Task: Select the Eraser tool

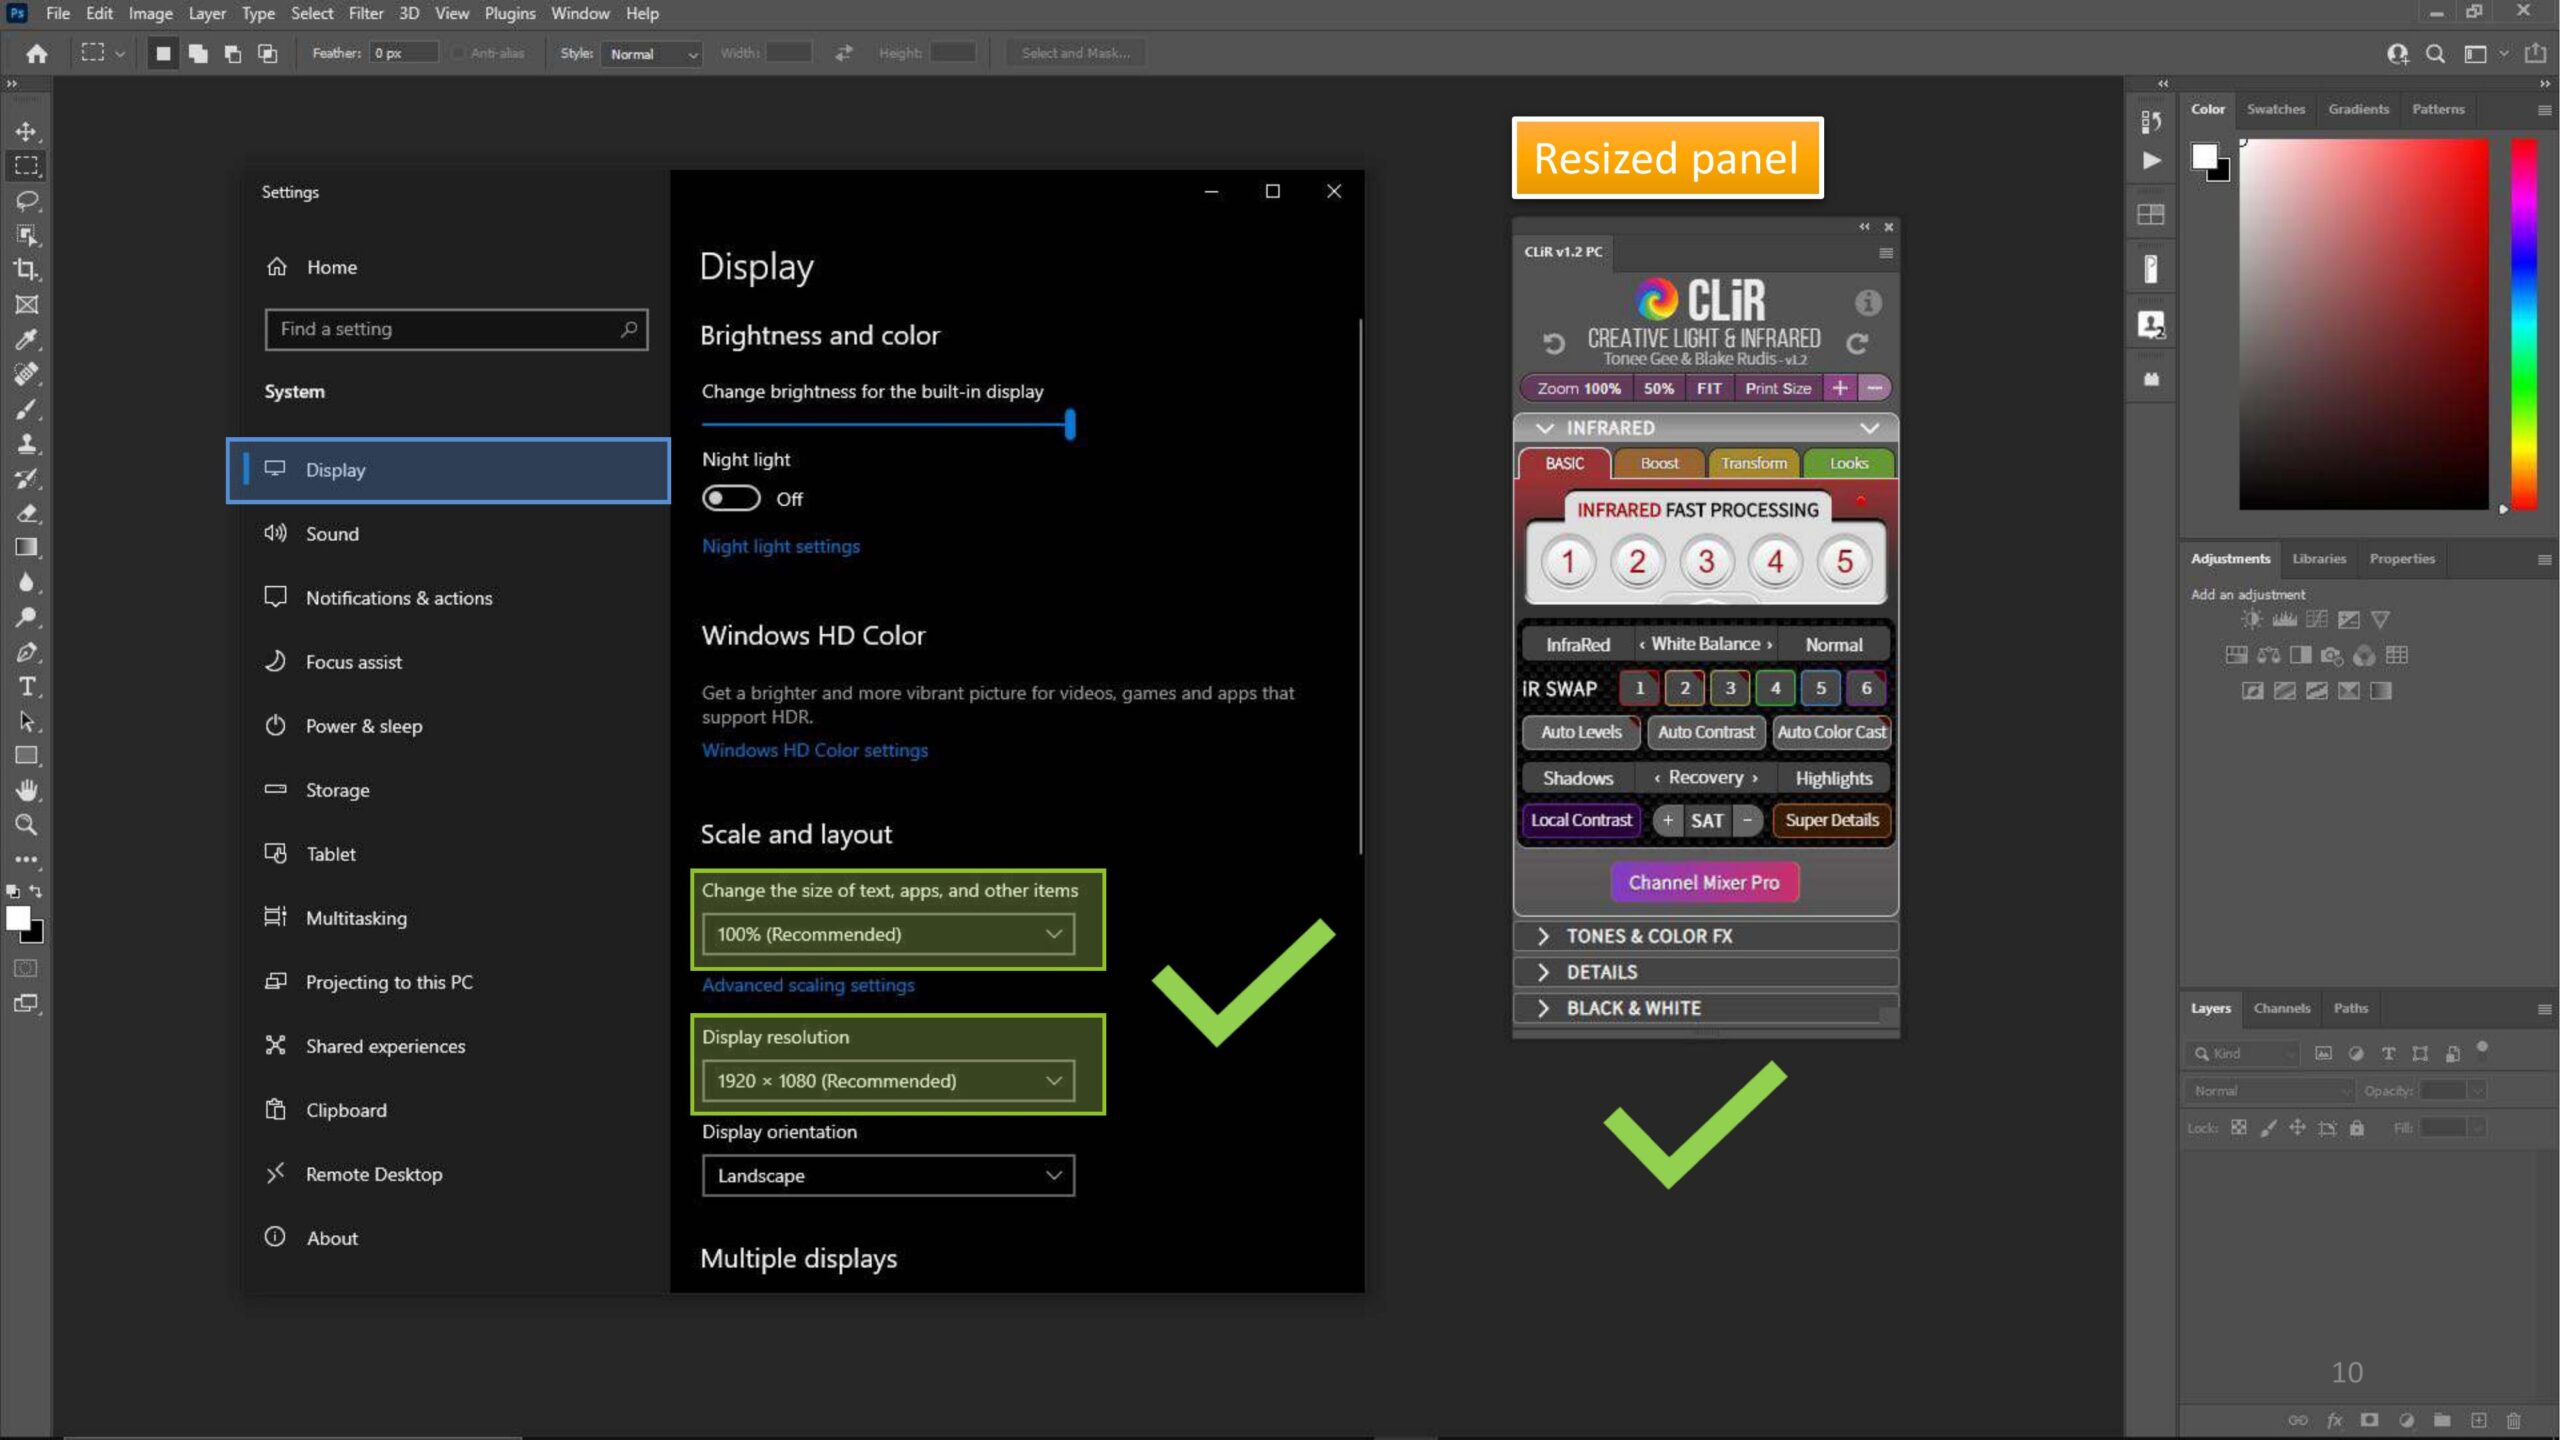Action: [x=27, y=513]
